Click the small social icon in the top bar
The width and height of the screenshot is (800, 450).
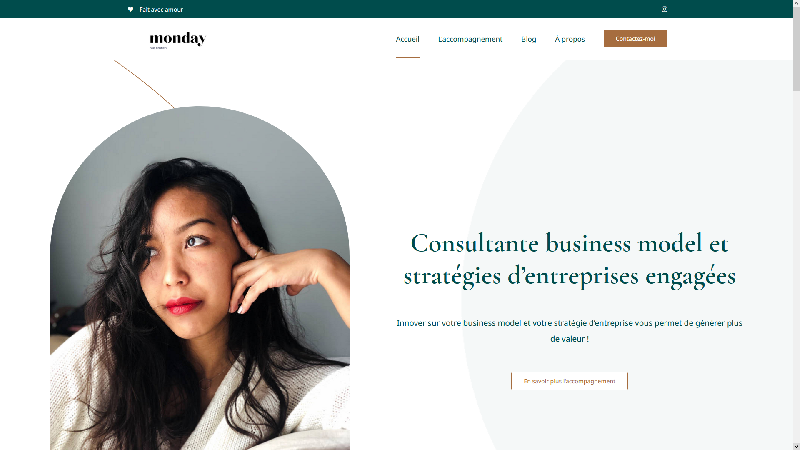pyautogui.click(x=664, y=9)
